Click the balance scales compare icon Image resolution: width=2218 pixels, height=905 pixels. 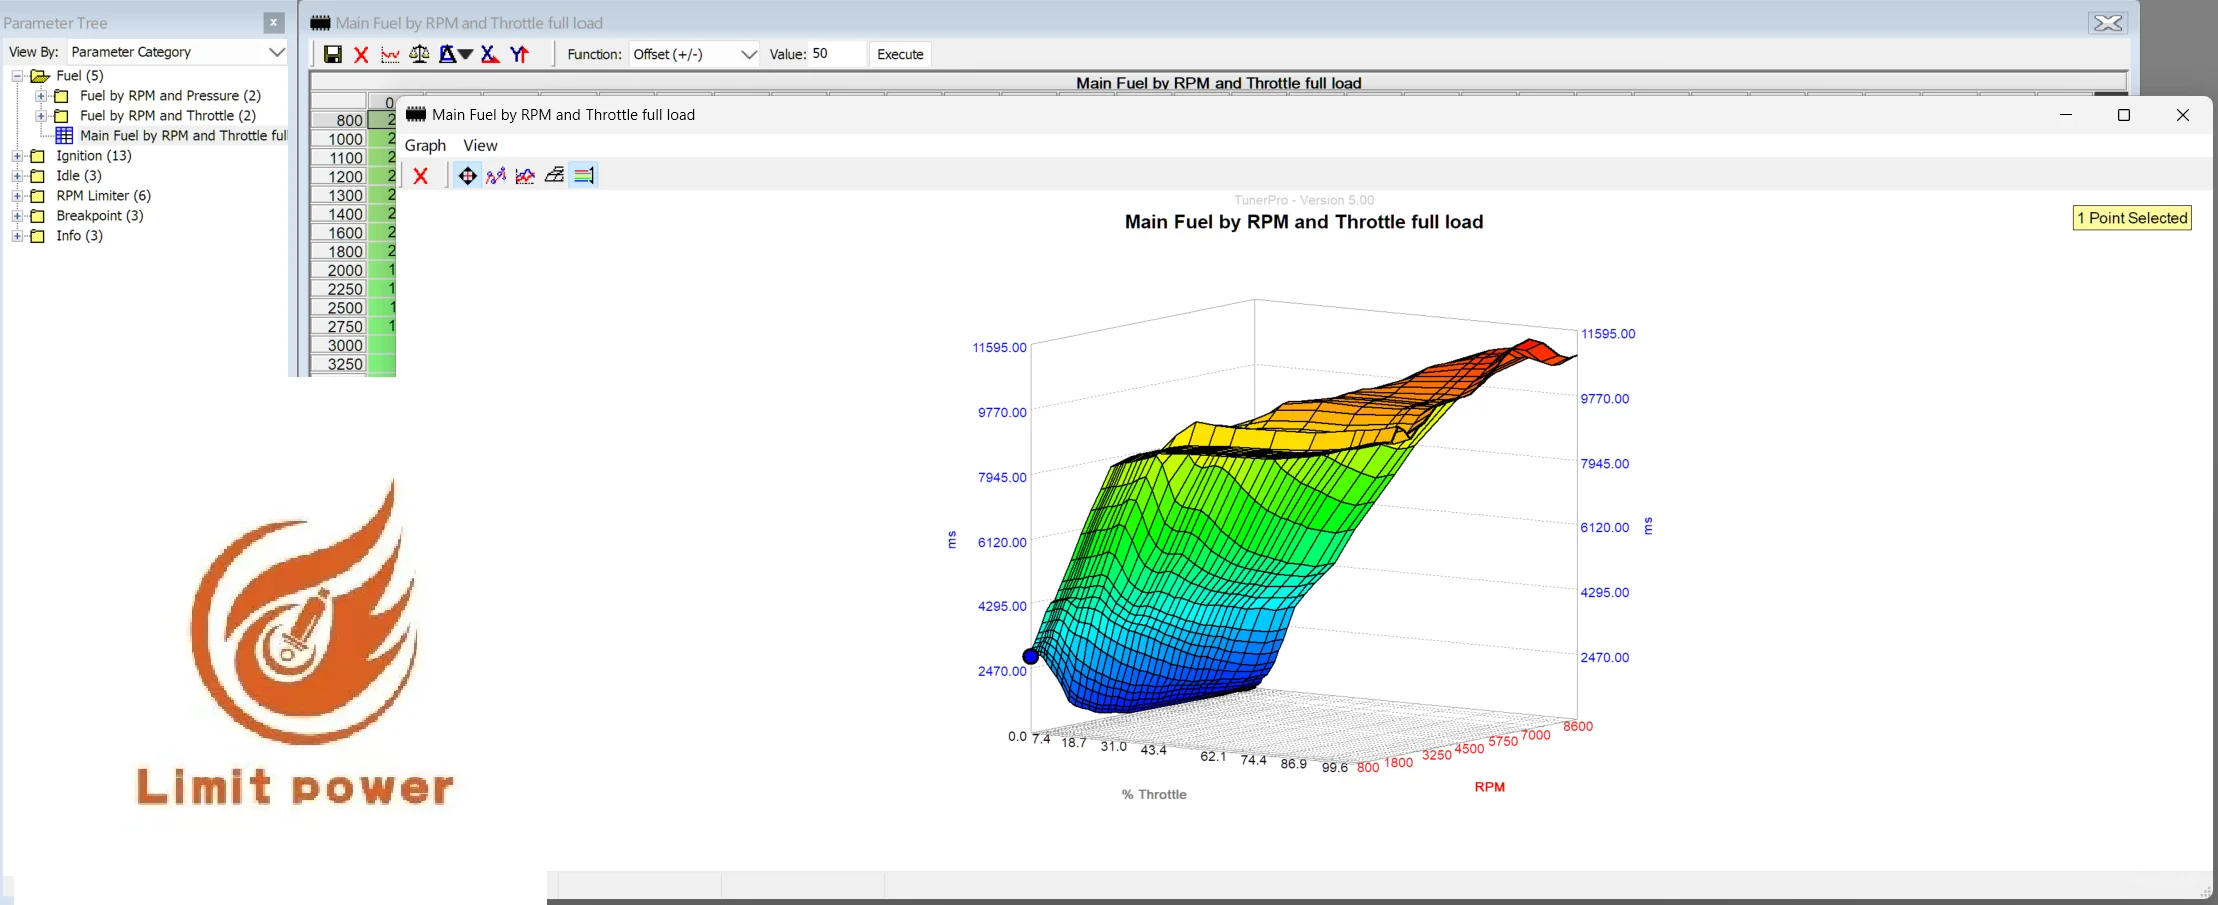(x=419, y=55)
